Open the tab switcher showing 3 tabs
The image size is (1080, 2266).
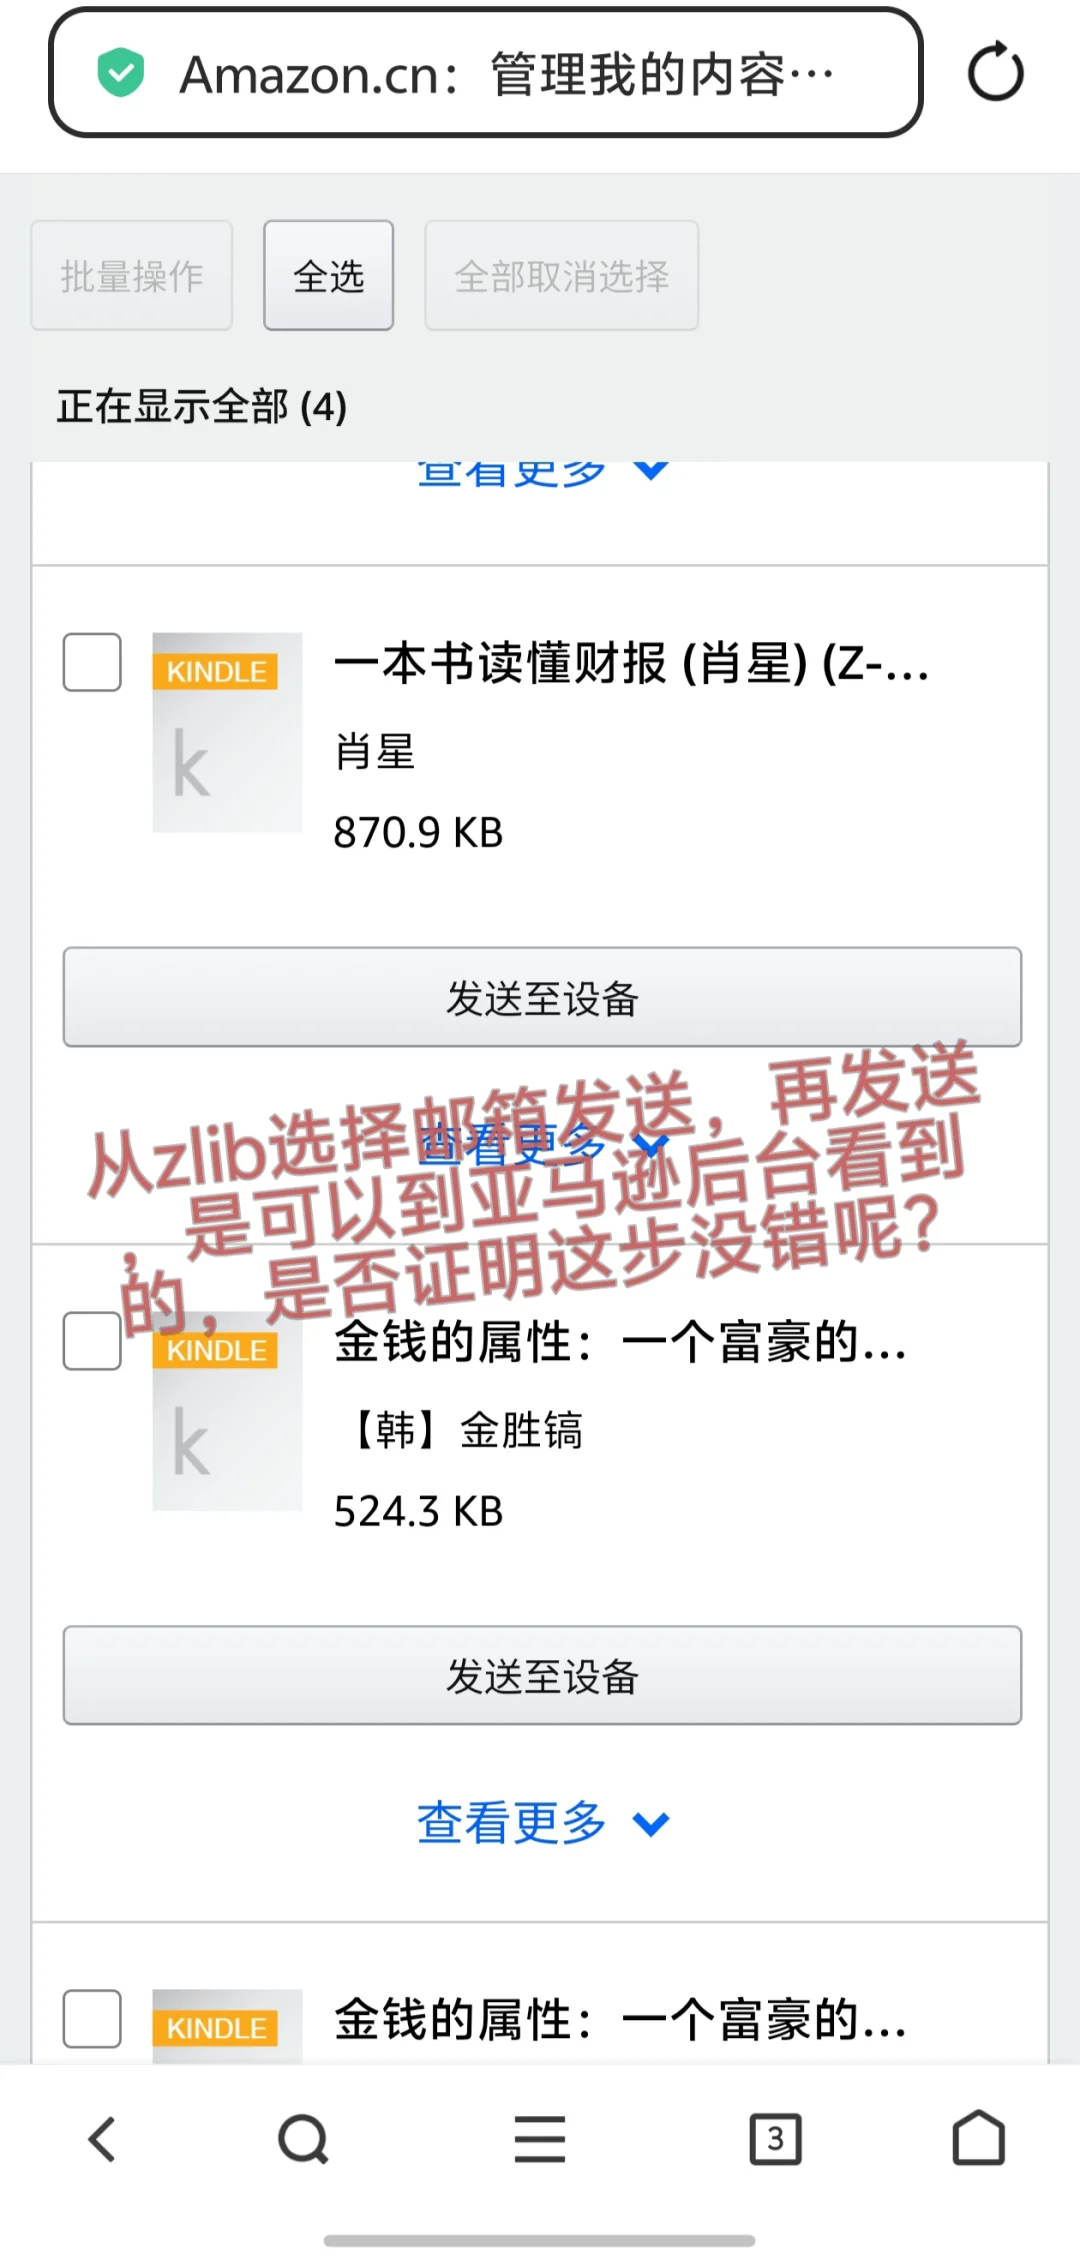[776, 2139]
